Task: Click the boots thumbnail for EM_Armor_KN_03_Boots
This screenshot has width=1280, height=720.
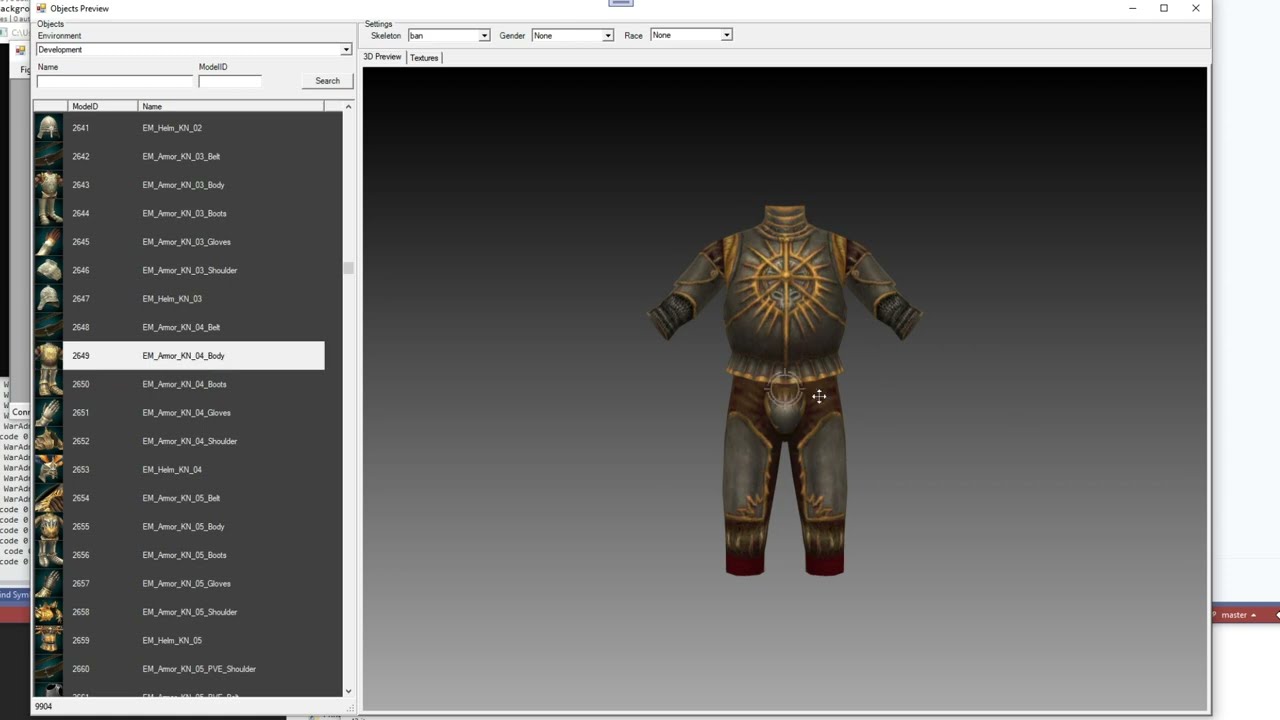Action: point(48,213)
